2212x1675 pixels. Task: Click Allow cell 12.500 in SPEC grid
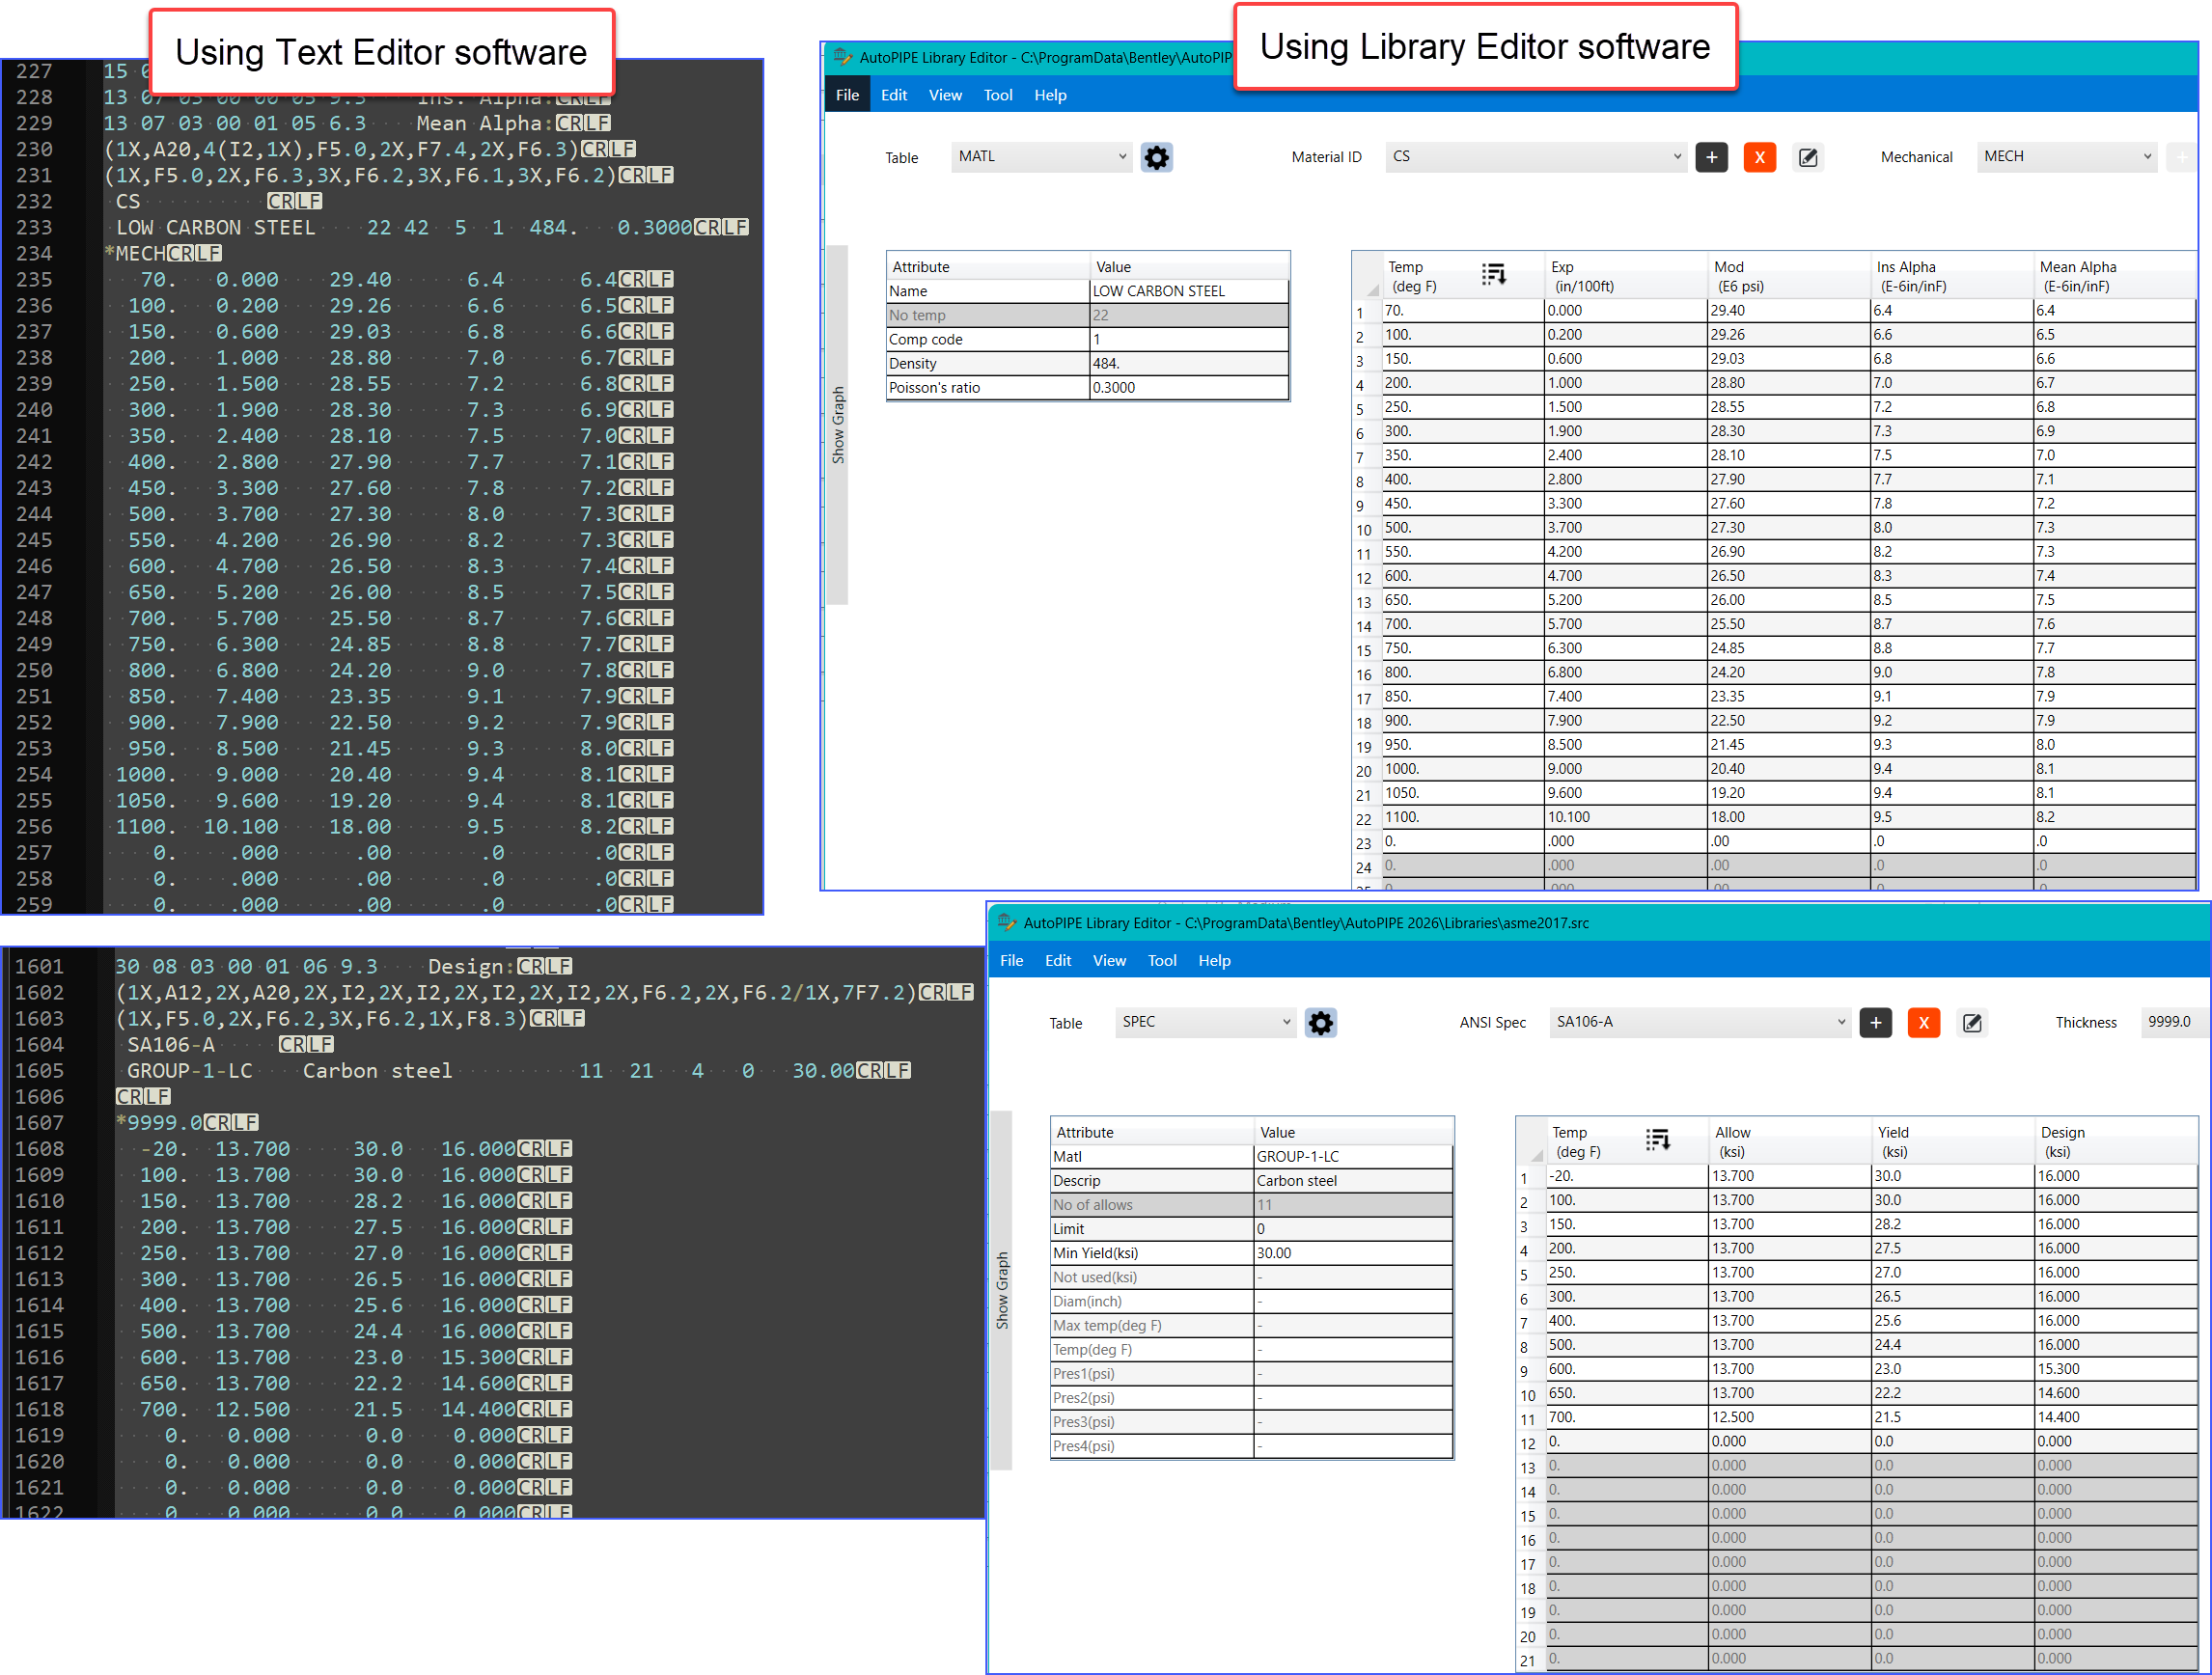coord(1789,1417)
